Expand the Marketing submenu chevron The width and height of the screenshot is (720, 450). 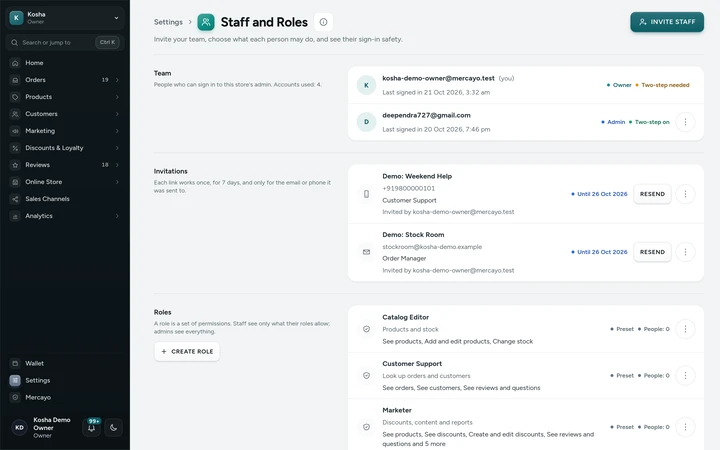pyautogui.click(x=117, y=131)
